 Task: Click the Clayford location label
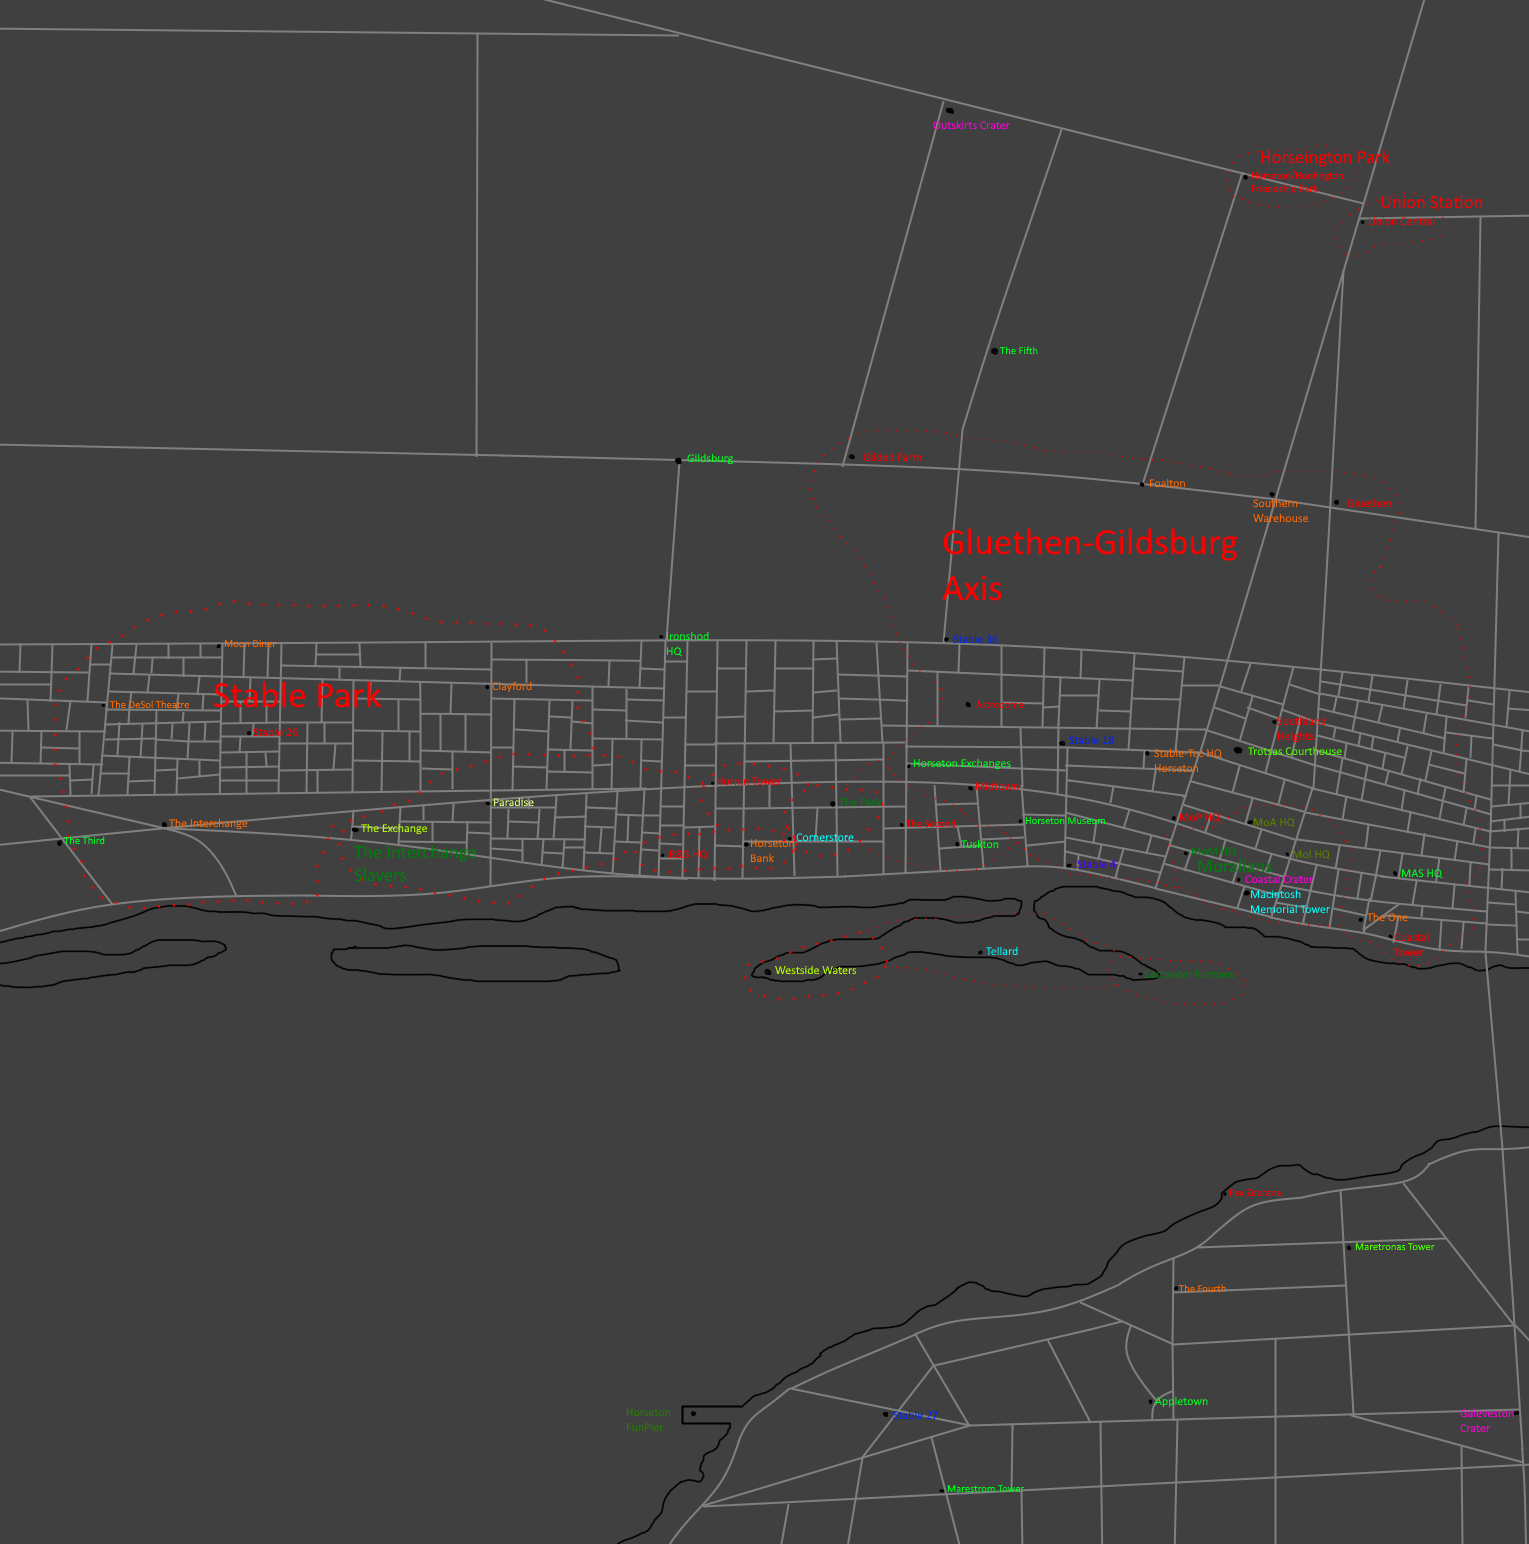(512, 687)
